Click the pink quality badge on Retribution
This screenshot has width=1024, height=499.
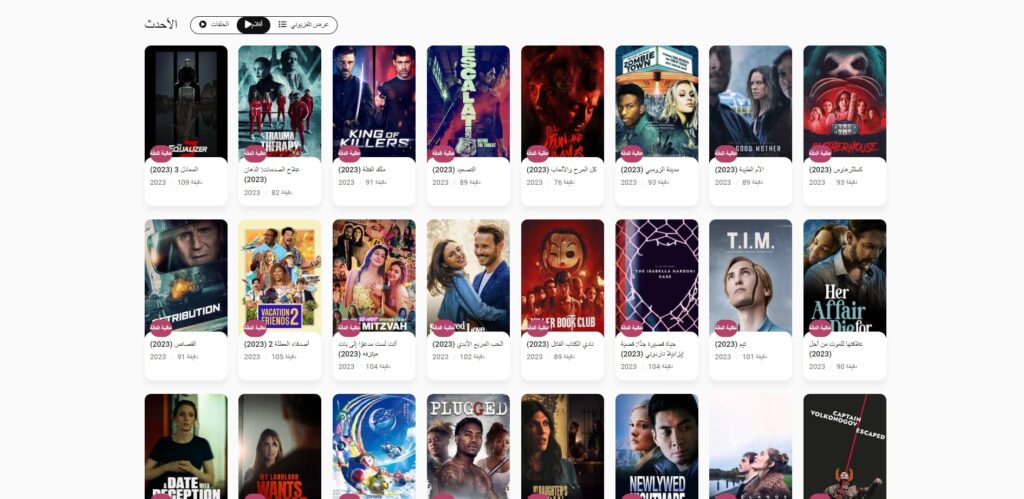click(x=161, y=328)
